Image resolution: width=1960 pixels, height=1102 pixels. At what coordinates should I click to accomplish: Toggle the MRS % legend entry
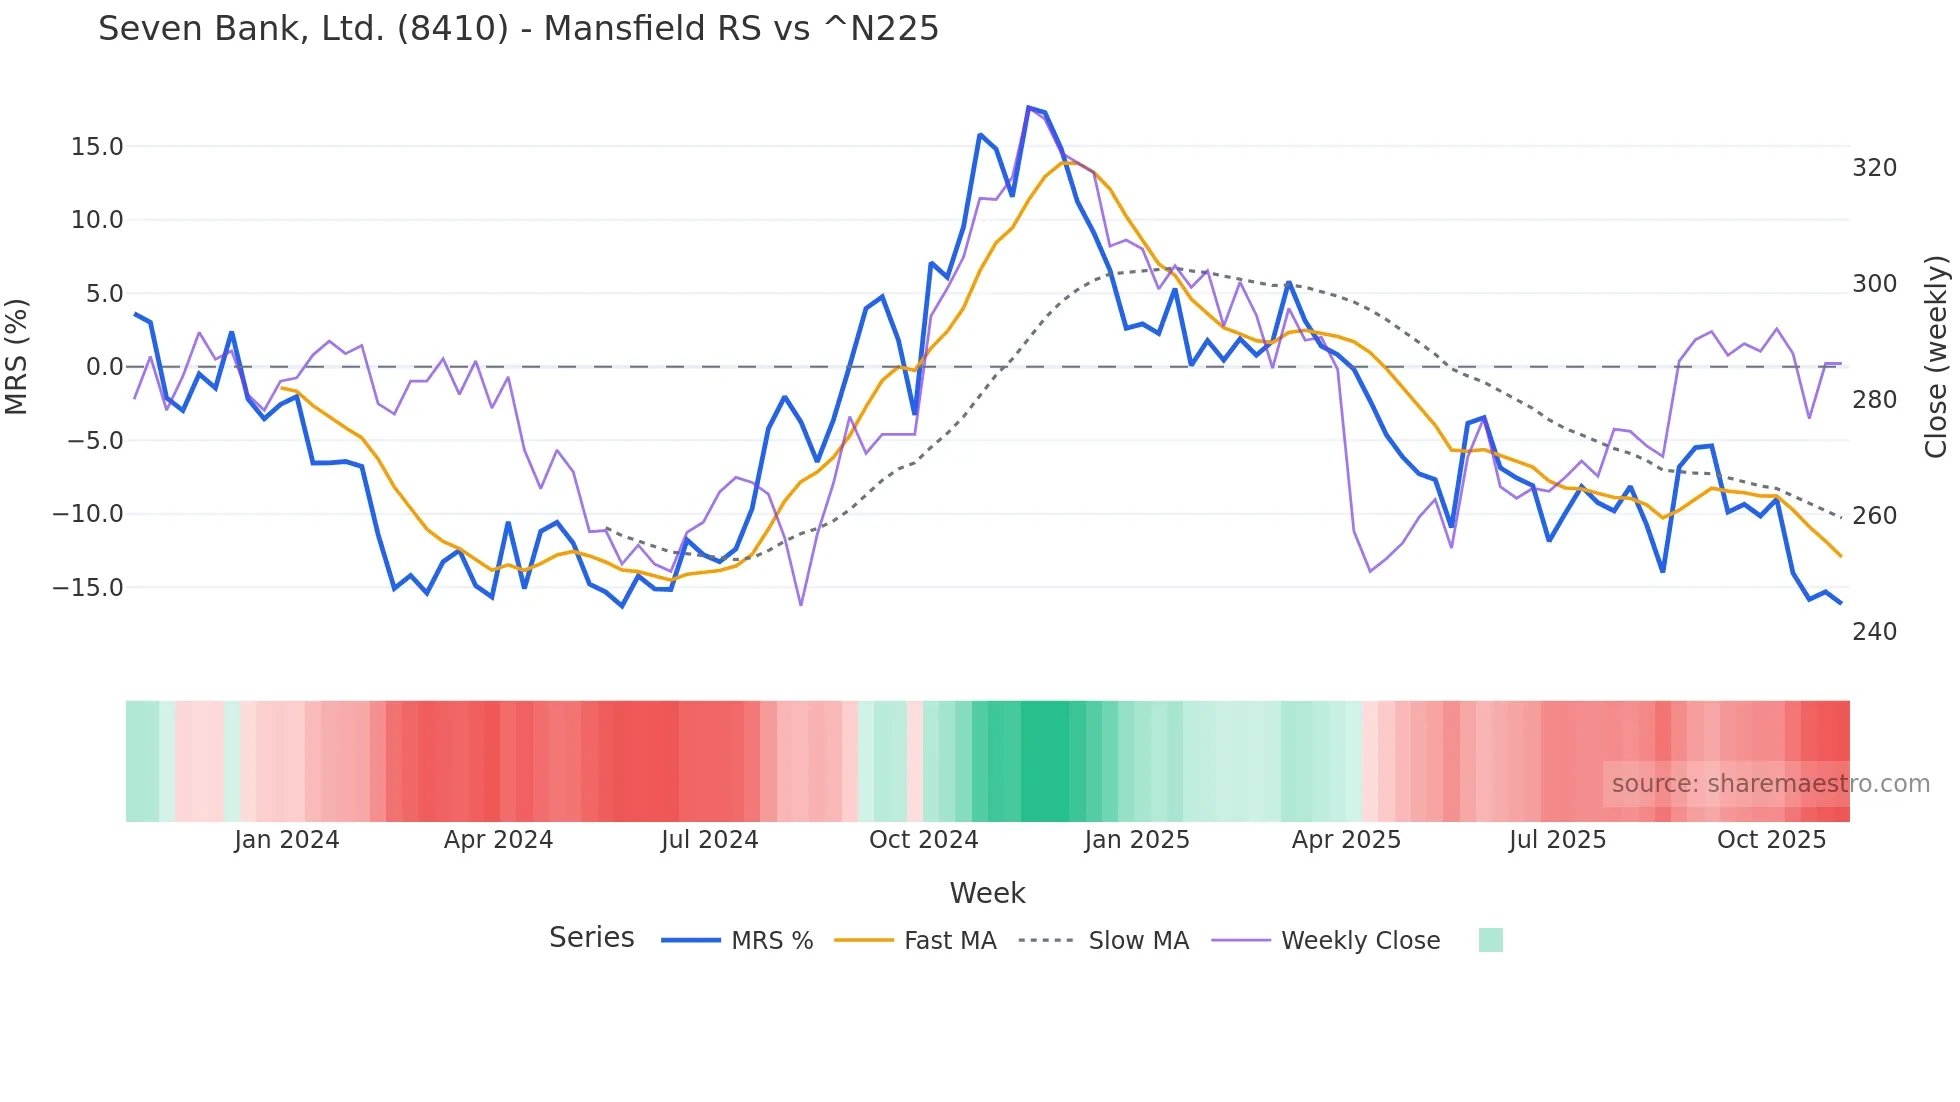pos(737,940)
